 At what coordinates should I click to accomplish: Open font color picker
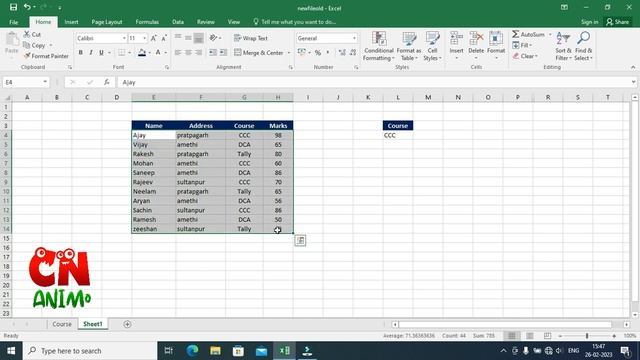tap(158, 53)
